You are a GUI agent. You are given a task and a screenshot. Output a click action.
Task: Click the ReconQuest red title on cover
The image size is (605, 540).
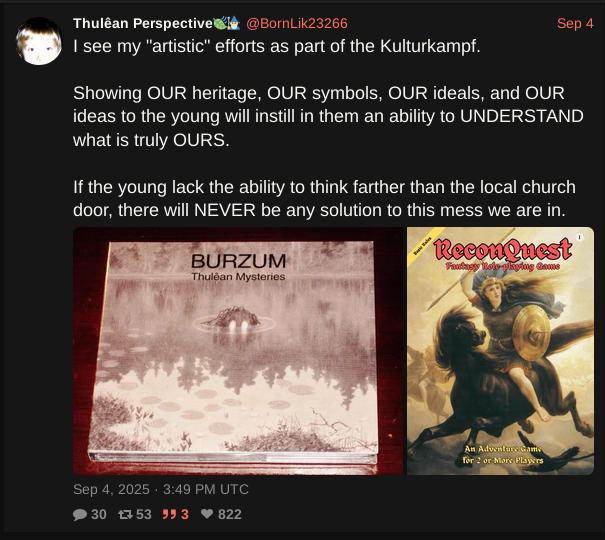[x=502, y=250]
